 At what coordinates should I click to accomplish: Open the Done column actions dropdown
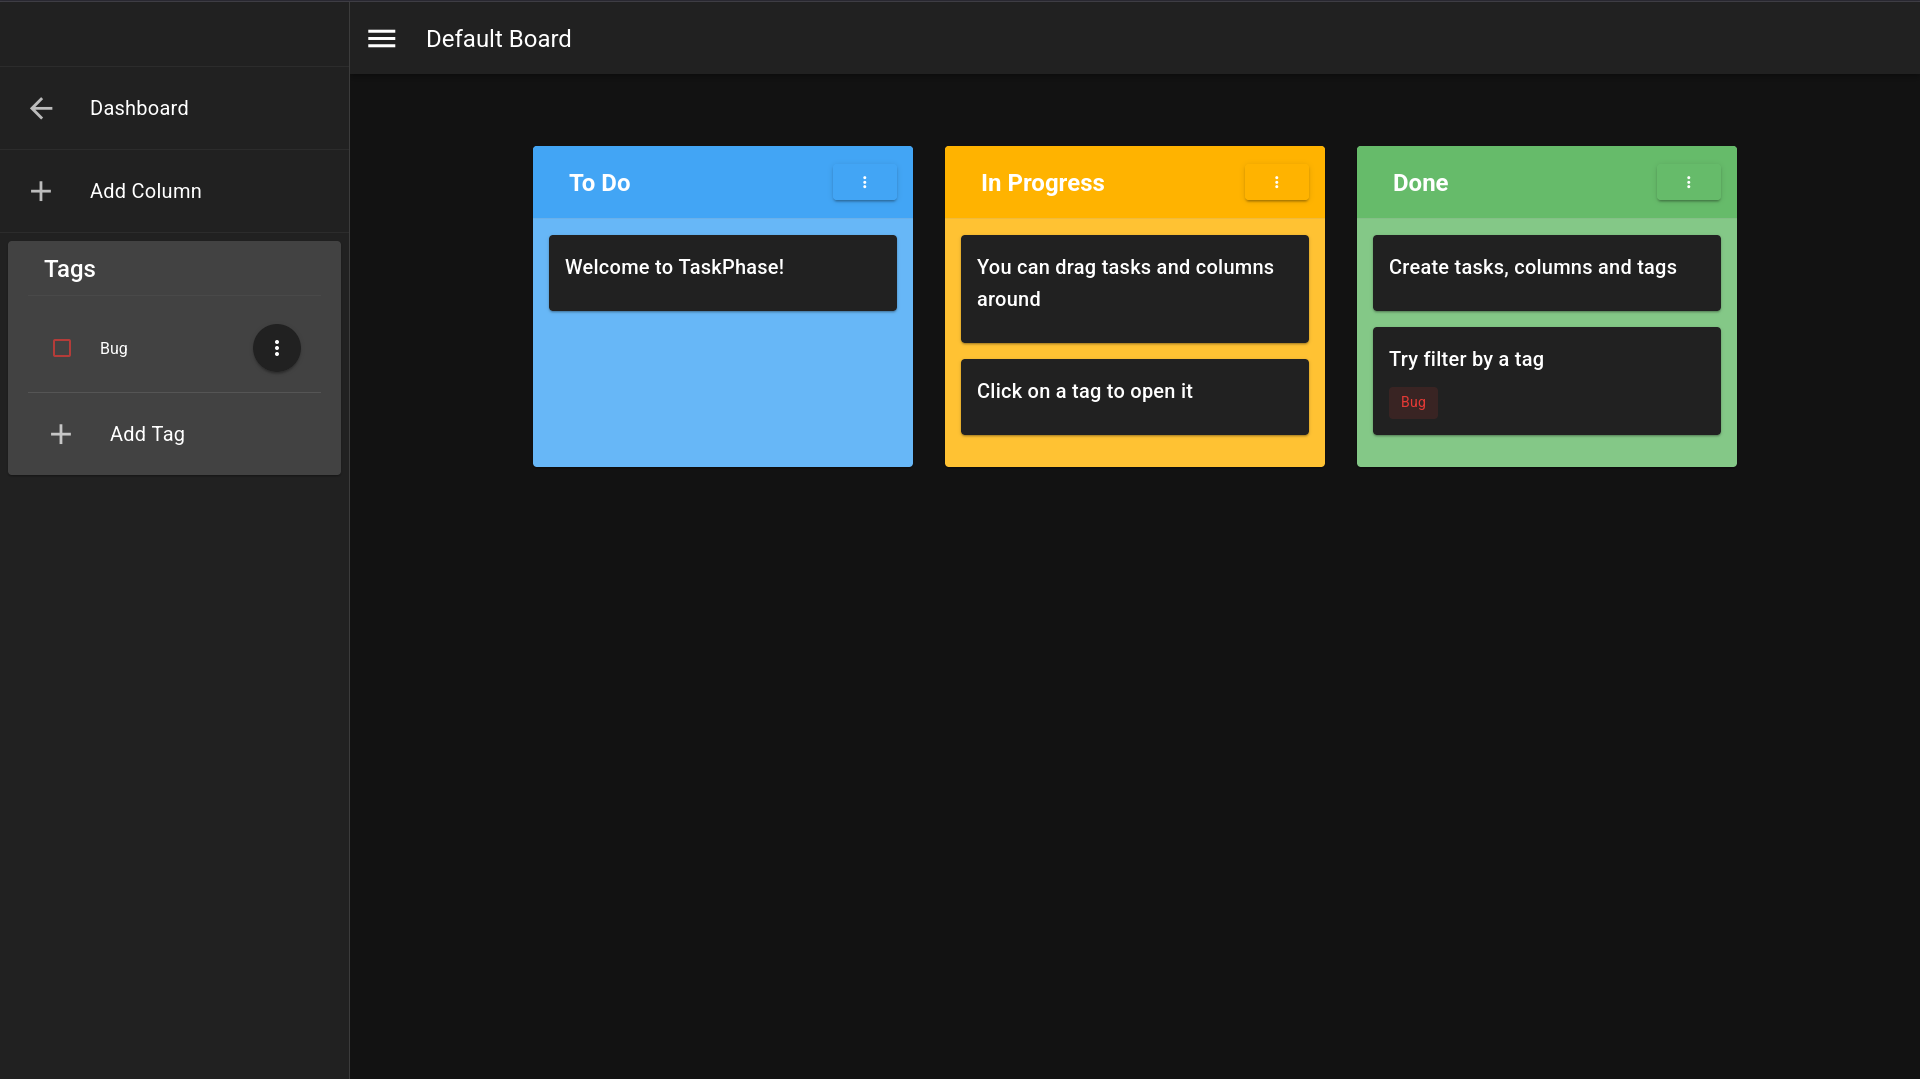pyautogui.click(x=1688, y=182)
